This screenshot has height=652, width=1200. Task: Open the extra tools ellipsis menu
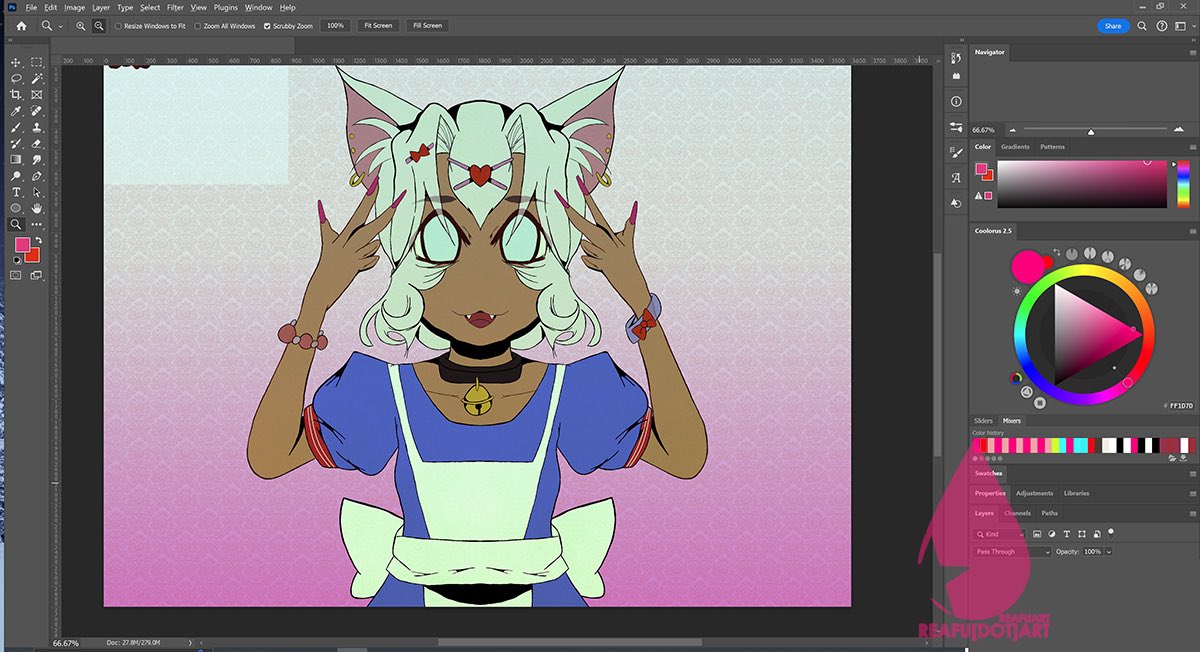tap(37, 224)
